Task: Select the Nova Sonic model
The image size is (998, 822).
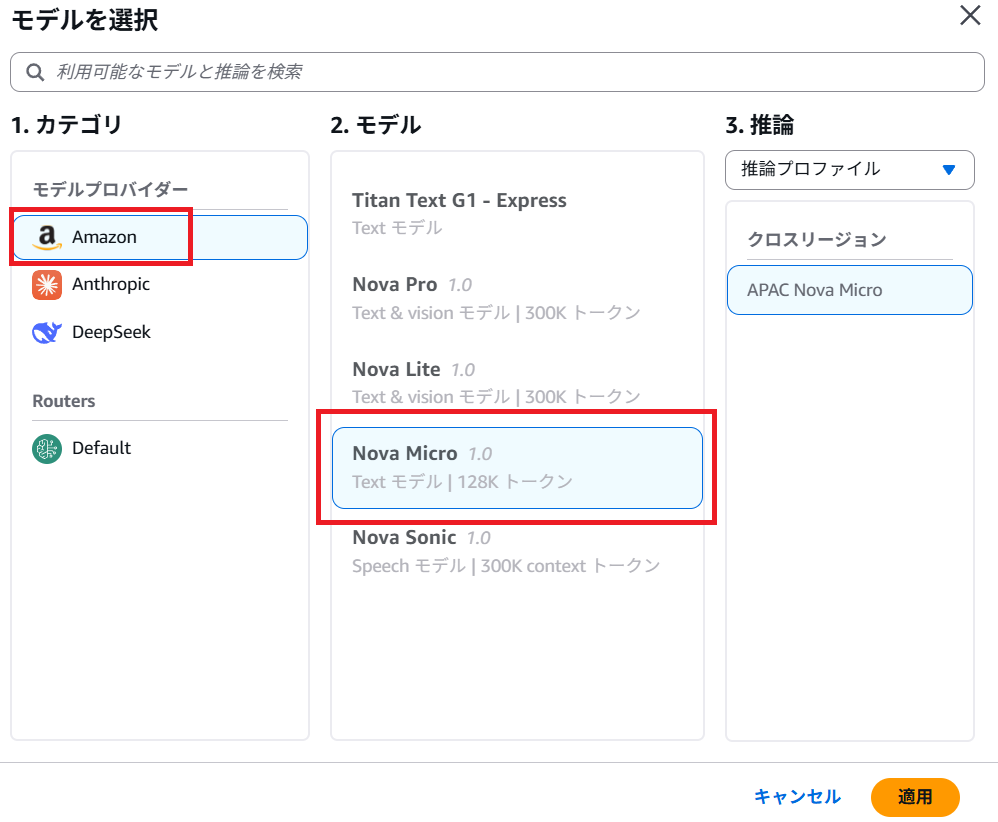Action: pyautogui.click(x=517, y=551)
